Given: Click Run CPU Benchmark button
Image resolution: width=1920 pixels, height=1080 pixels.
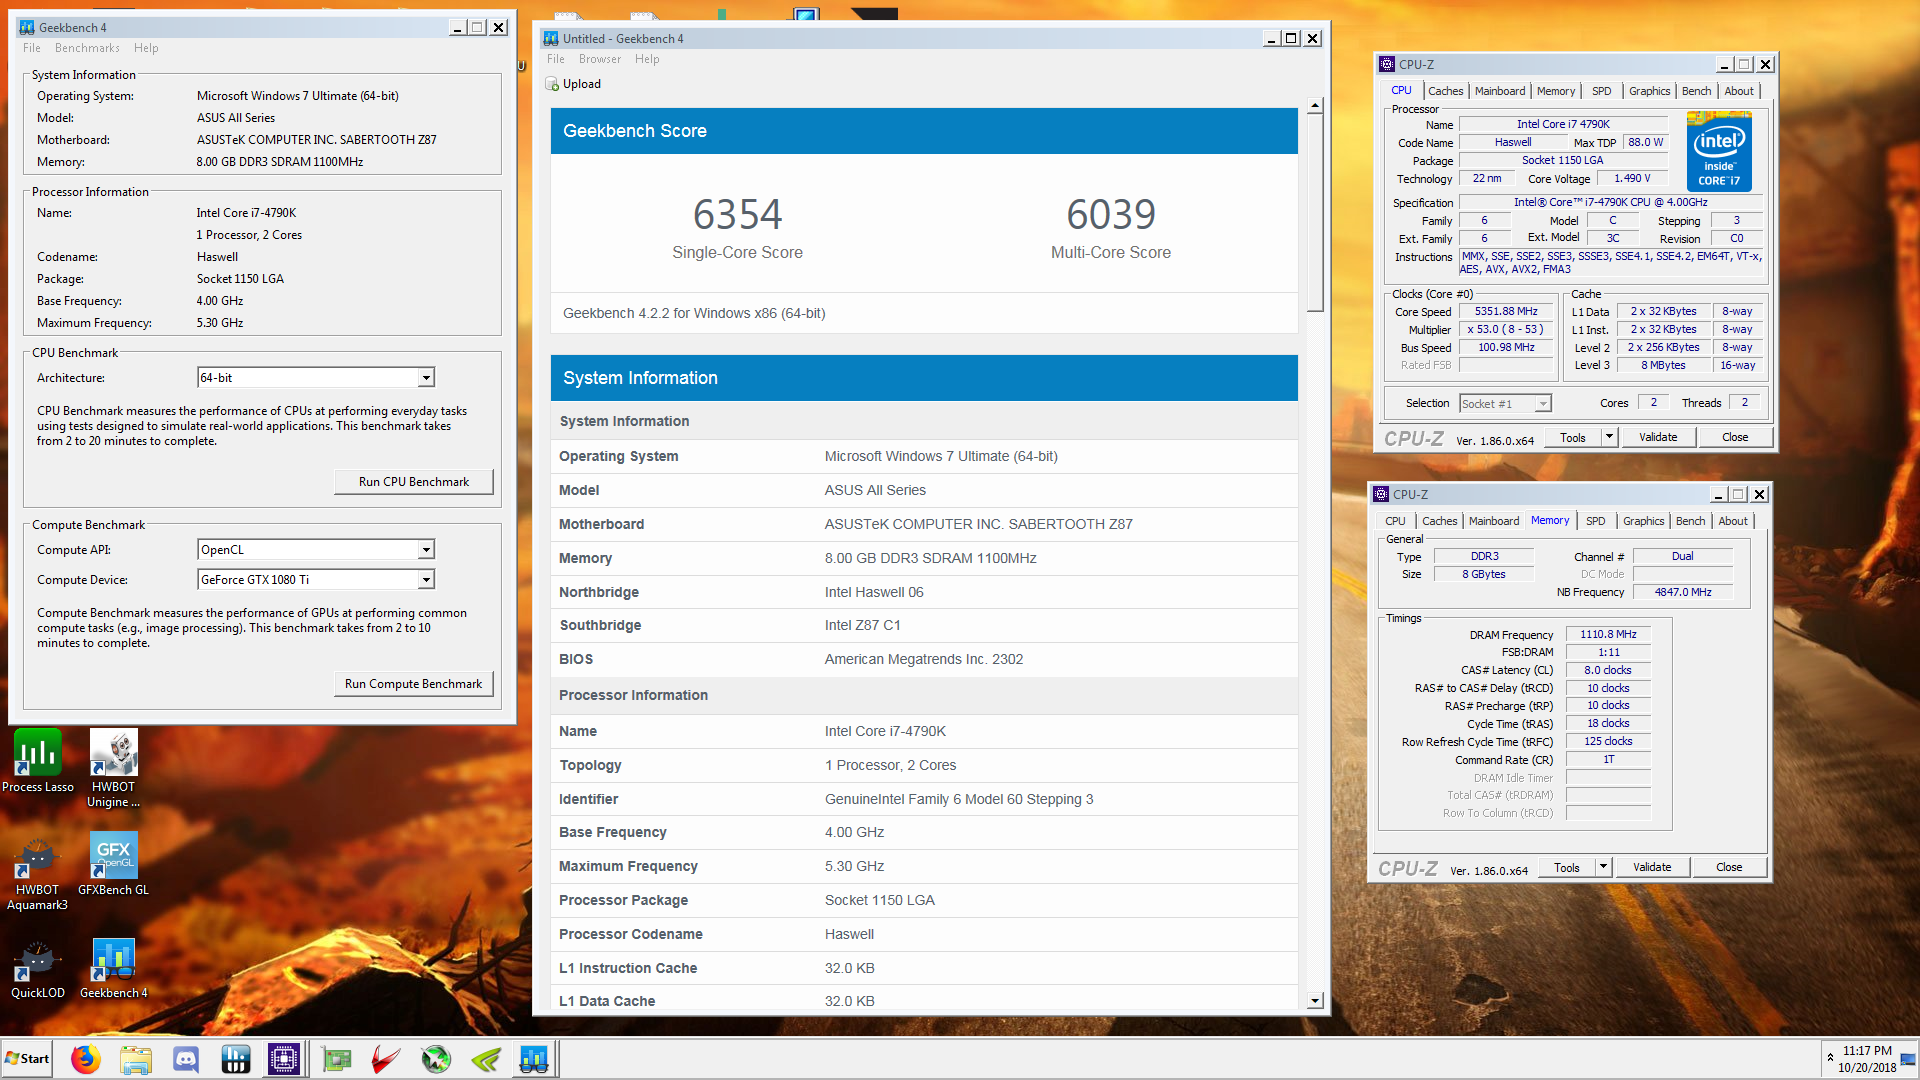Looking at the screenshot, I should (x=414, y=482).
